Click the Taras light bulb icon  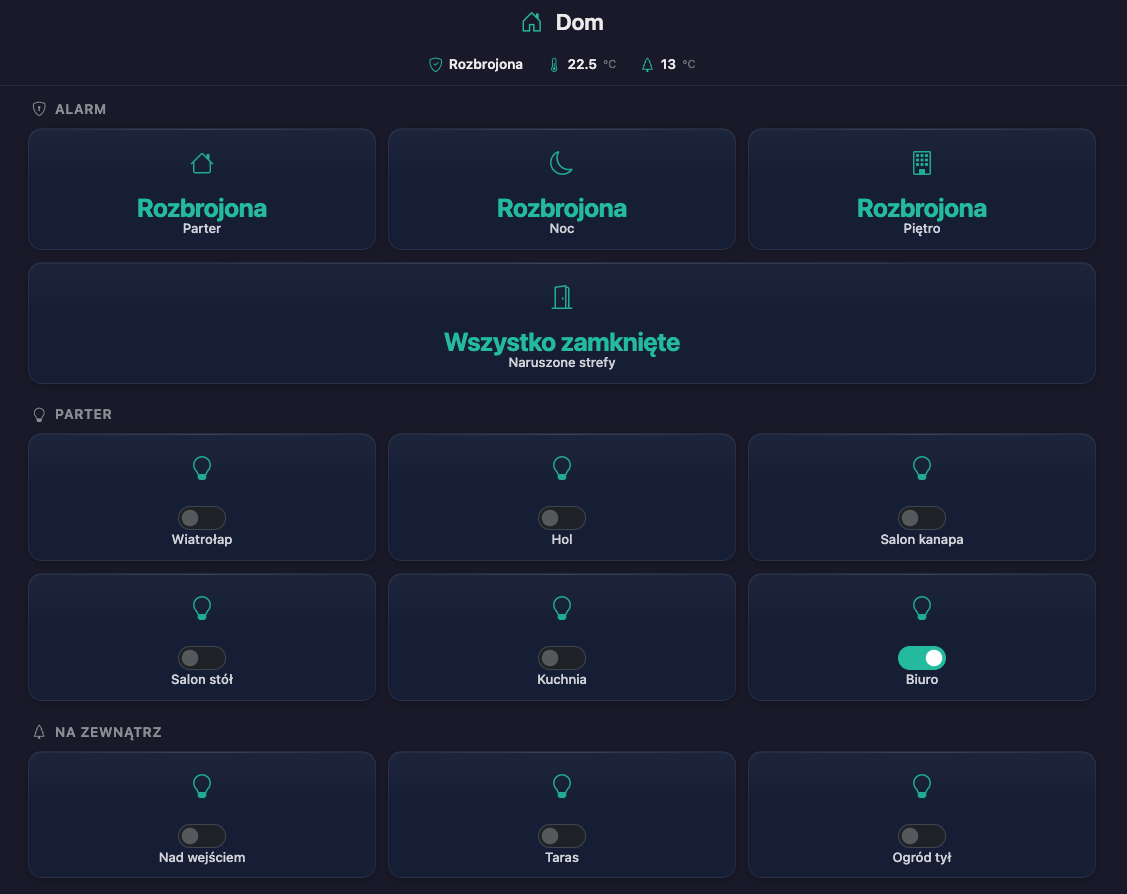click(x=561, y=785)
